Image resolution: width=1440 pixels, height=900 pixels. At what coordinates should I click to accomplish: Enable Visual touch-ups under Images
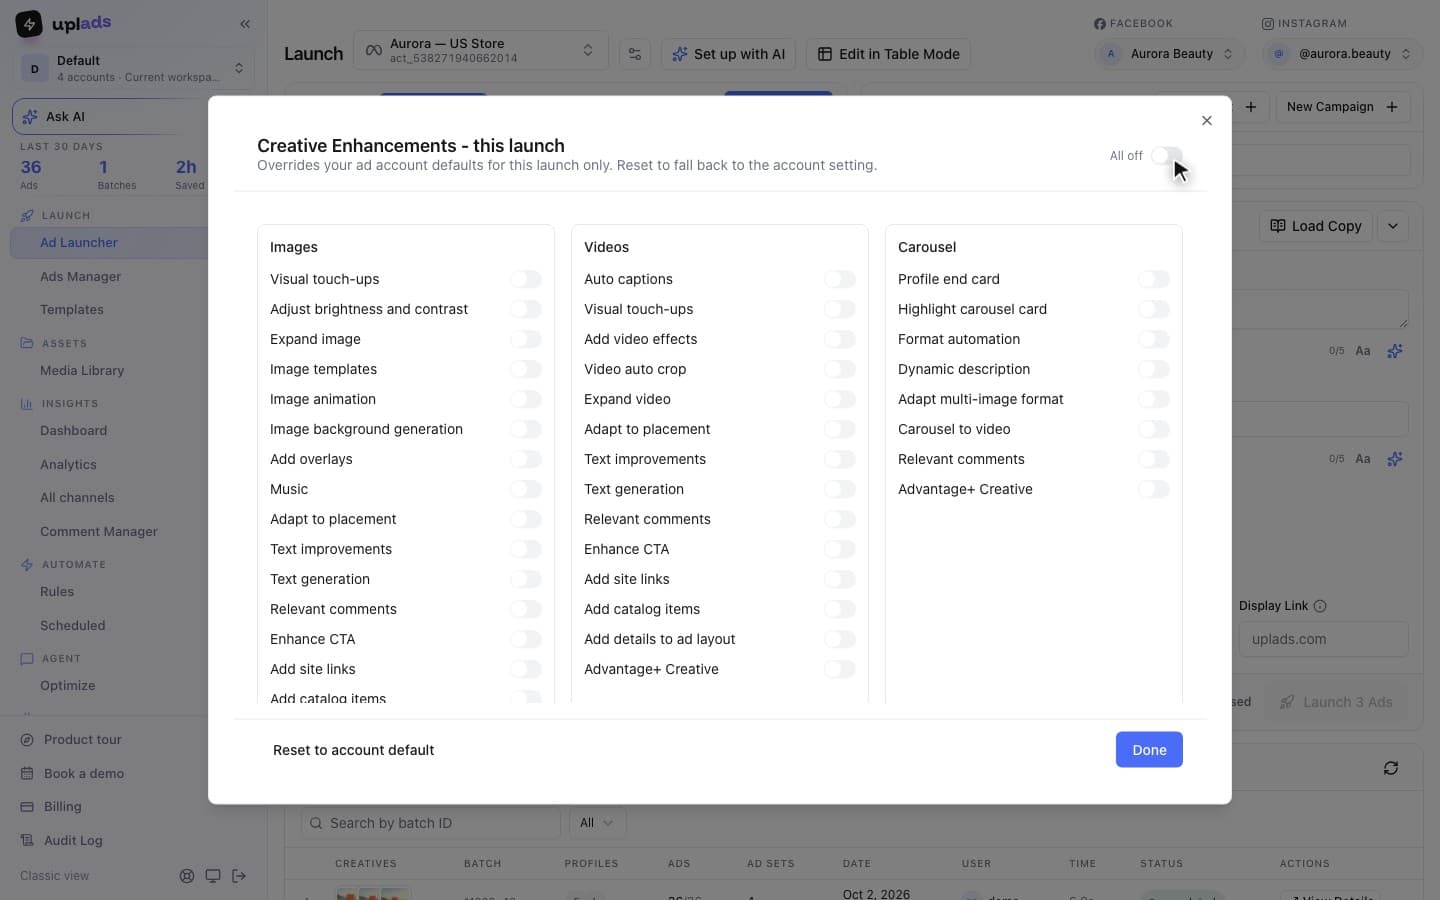pyautogui.click(x=526, y=279)
